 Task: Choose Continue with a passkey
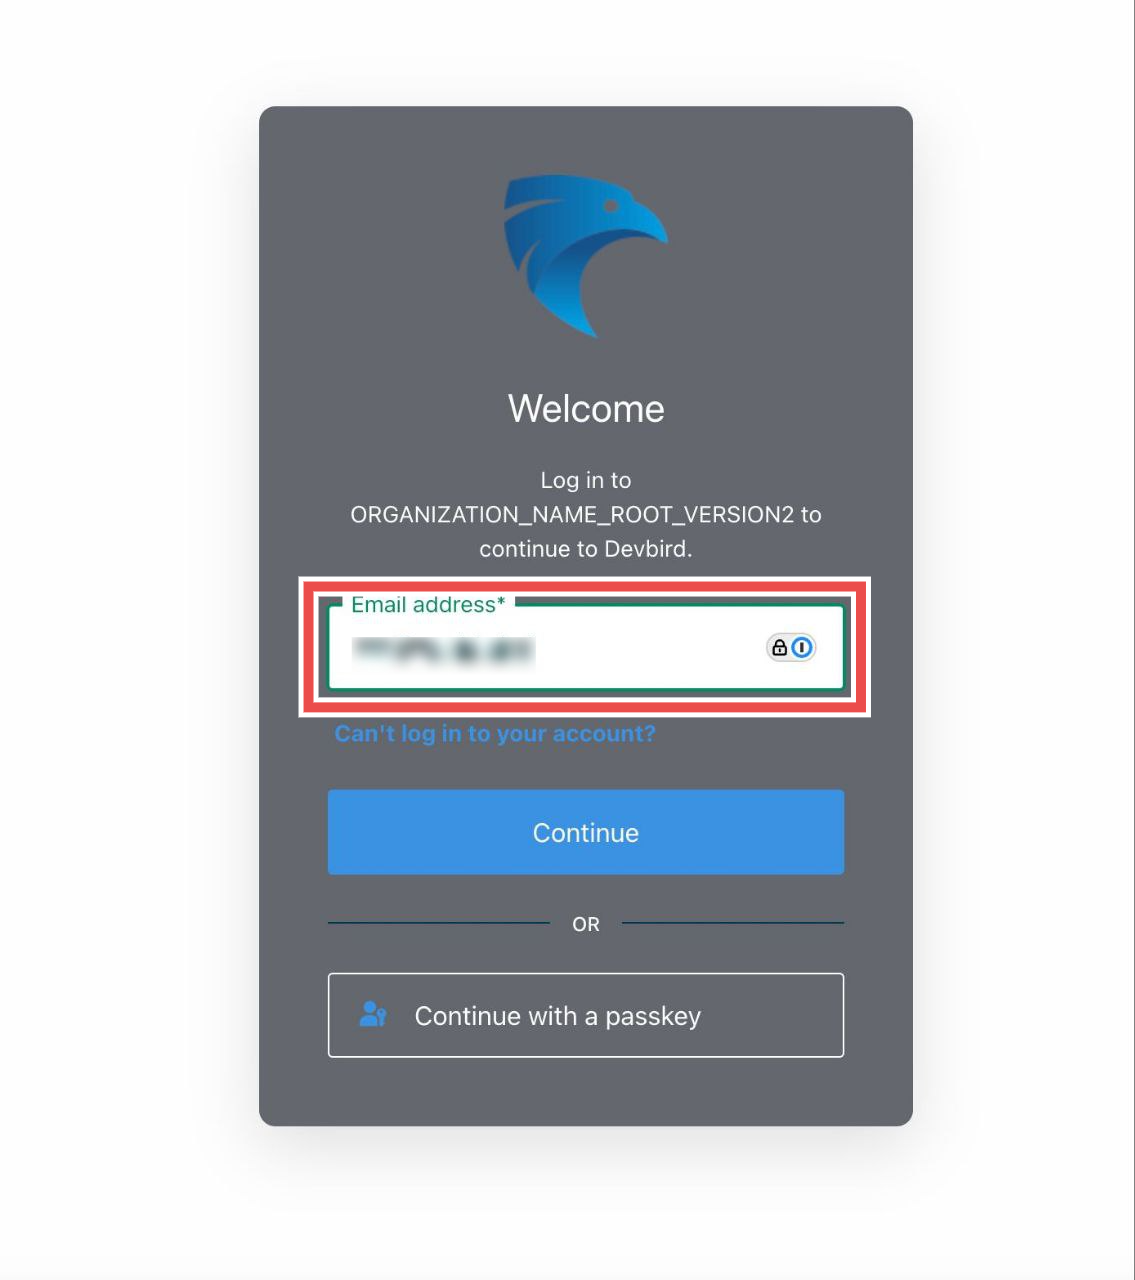[x=586, y=1015]
